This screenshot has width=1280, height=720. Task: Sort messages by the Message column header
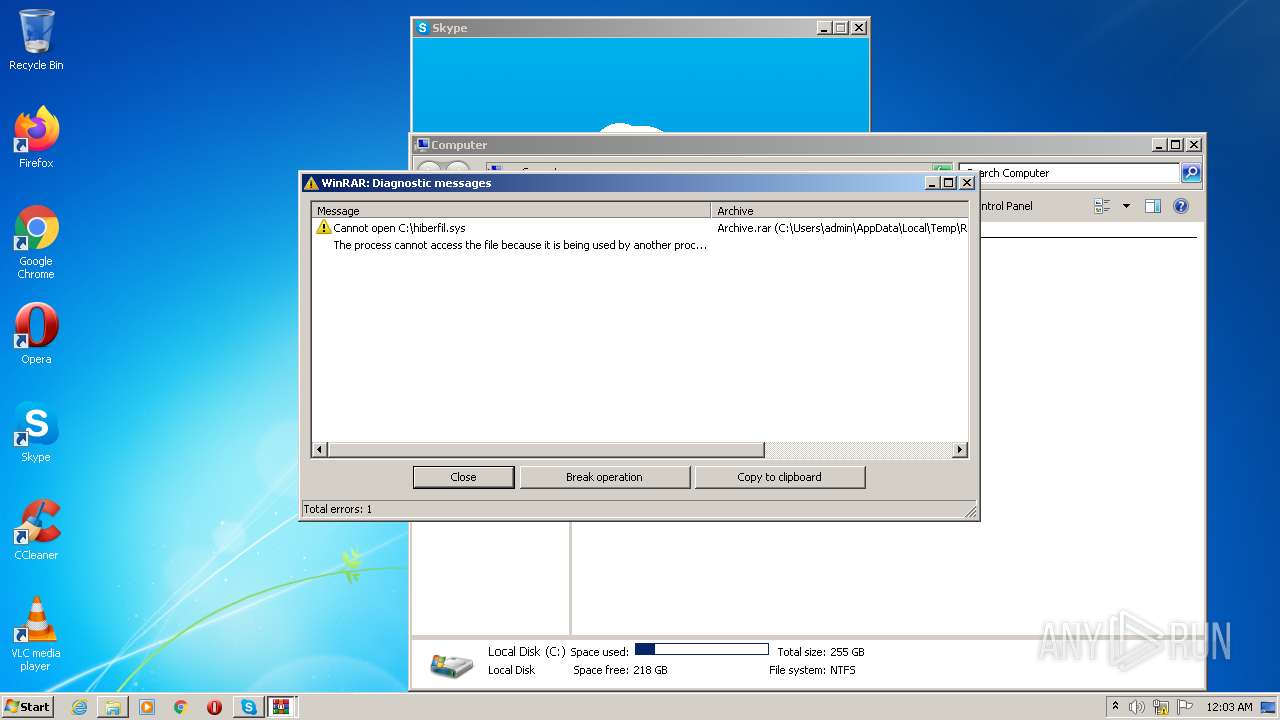coord(511,211)
